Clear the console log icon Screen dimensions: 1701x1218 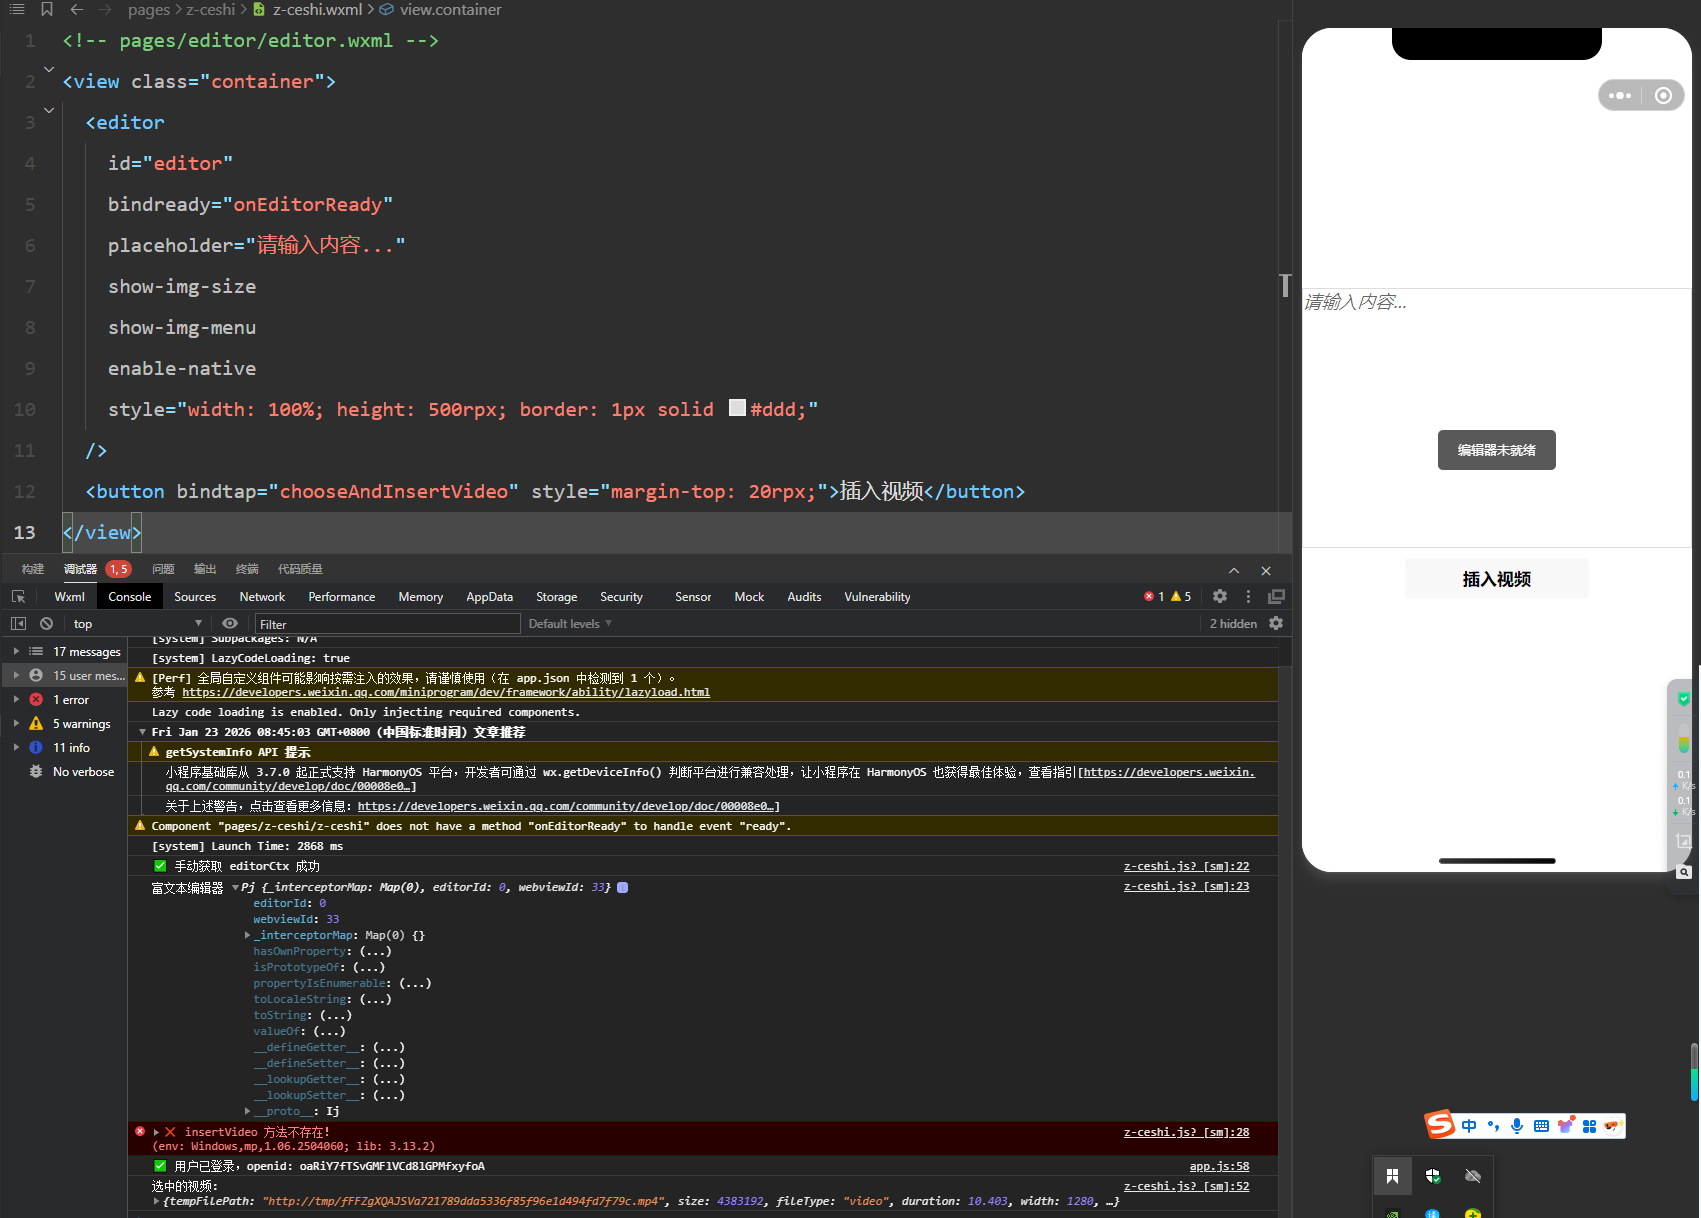pos(46,623)
